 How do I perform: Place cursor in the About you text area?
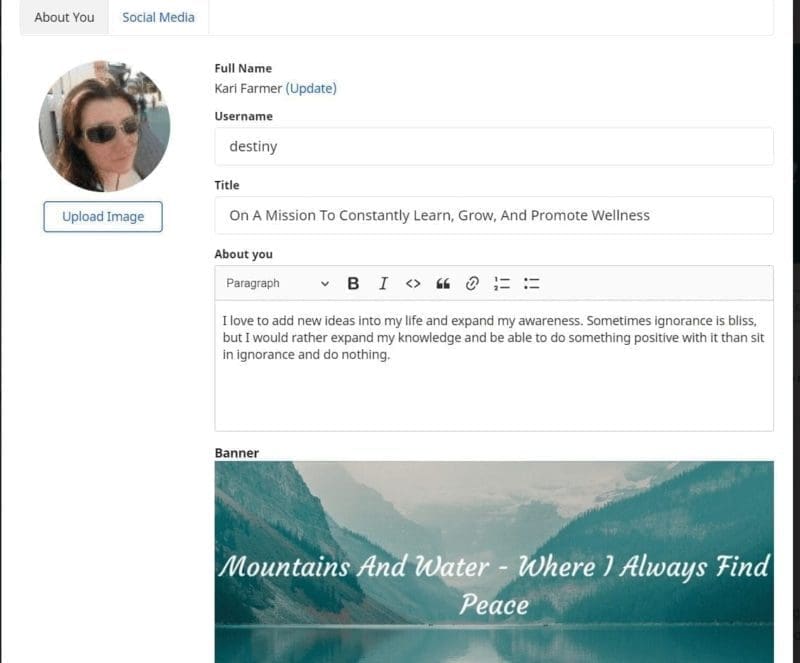(x=494, y=365)
